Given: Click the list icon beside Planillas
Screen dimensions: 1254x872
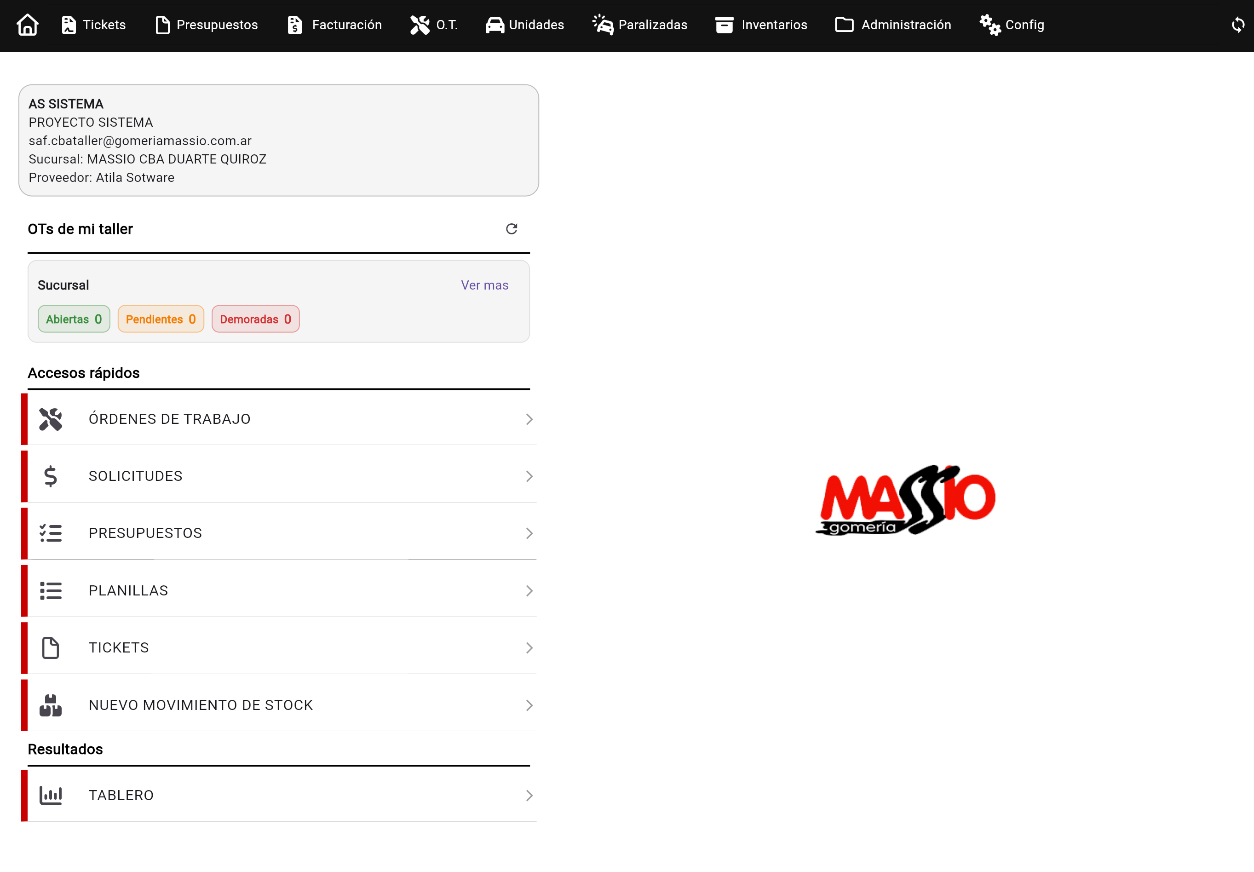Looking at the screenshot, I should (51, 591).
